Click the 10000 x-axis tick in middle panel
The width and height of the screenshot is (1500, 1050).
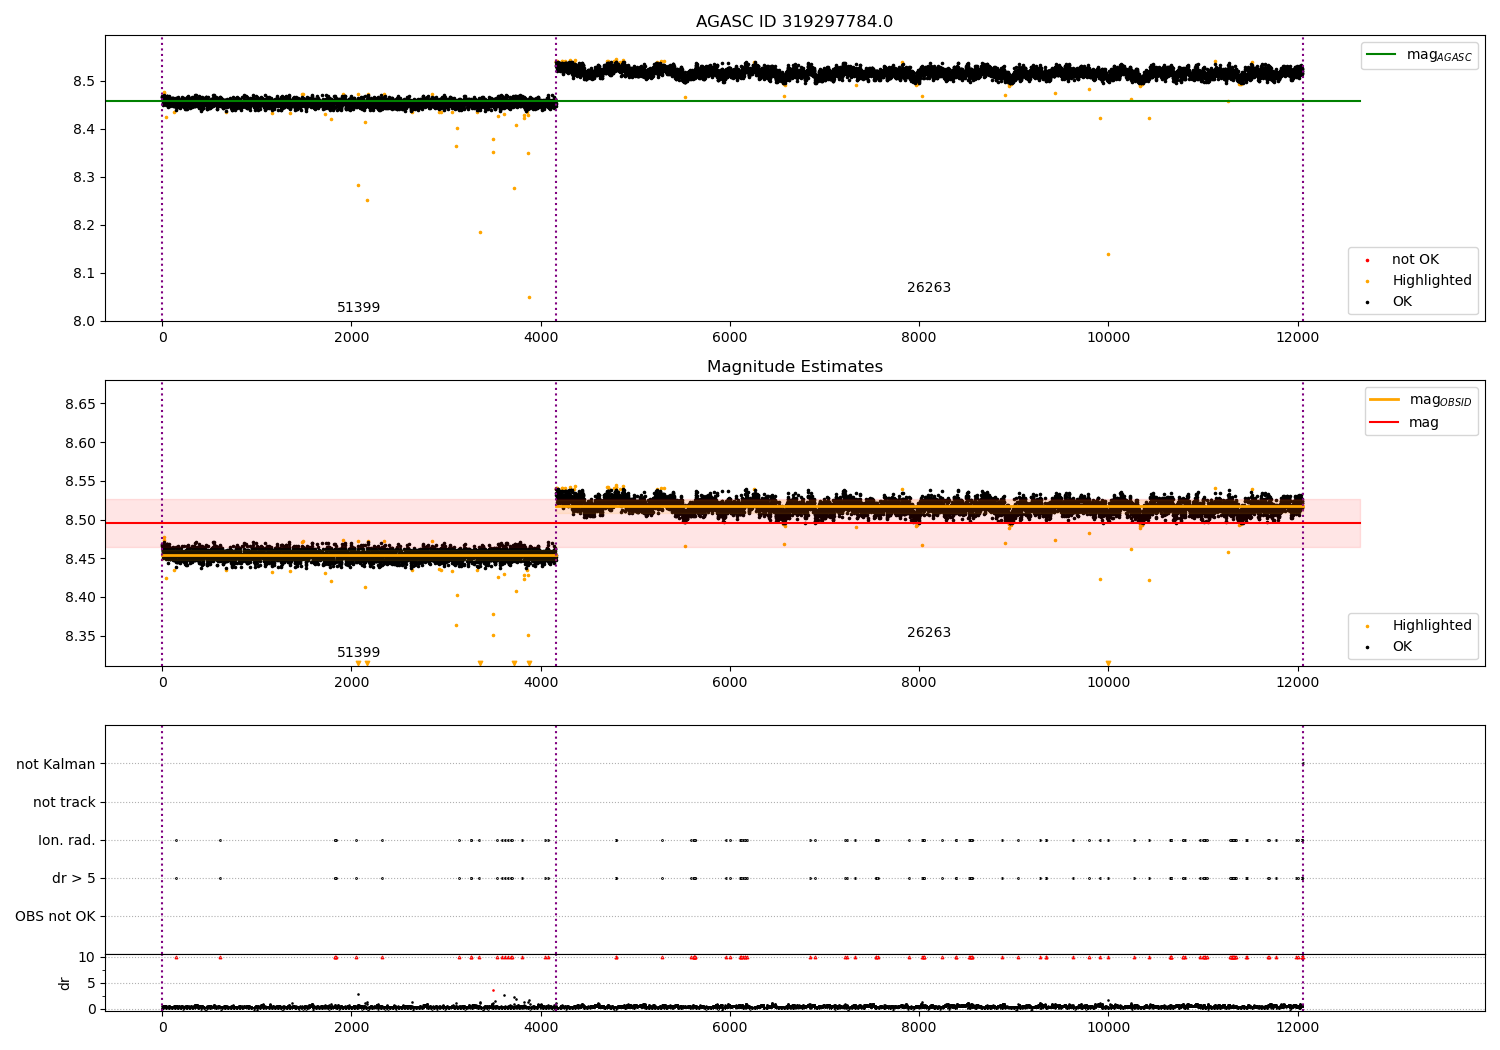pyautogui.click(x=1108, y=683)
